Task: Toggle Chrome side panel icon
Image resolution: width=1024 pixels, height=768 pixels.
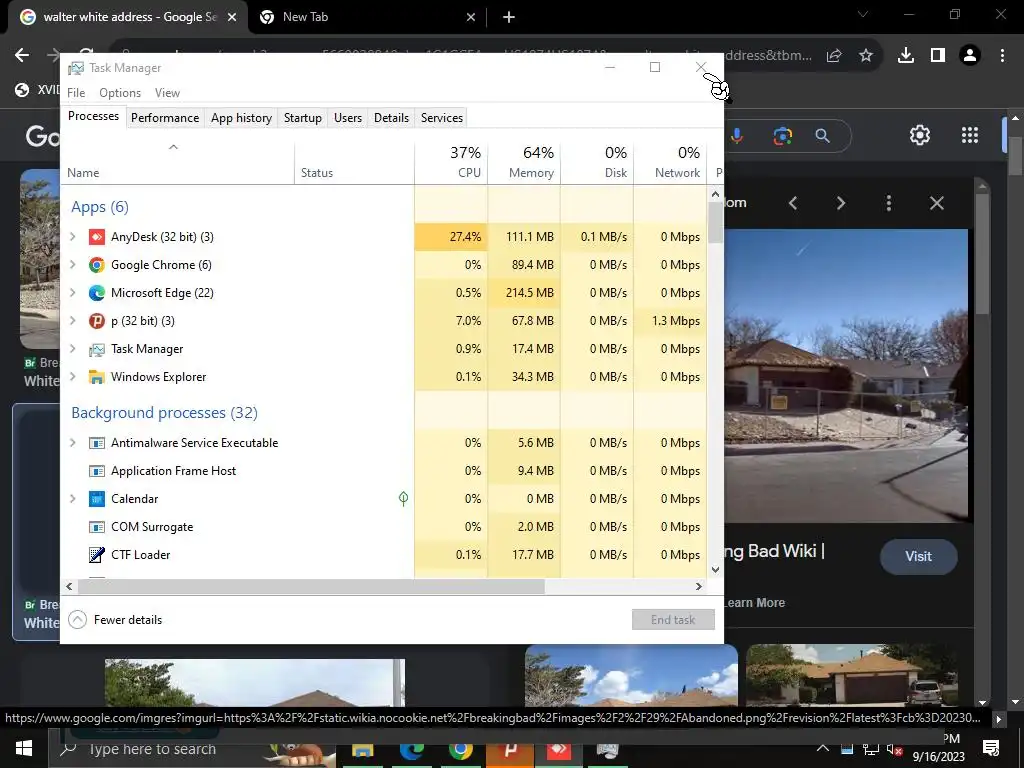Action: pos(938,56)
